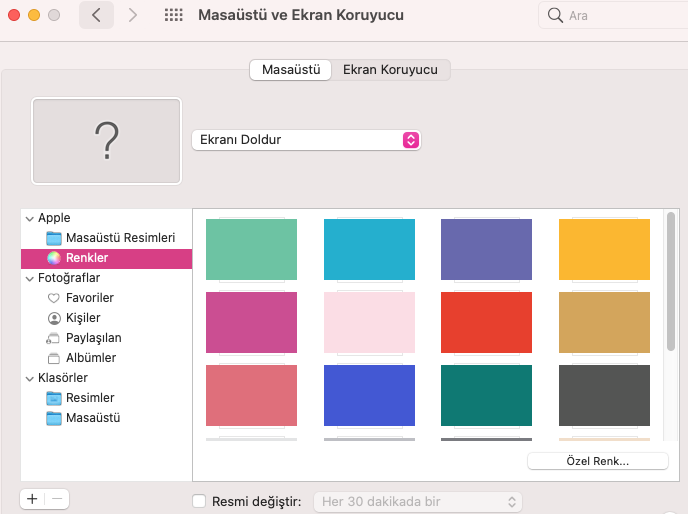688x514 pixels.
Task: Open Resimler folder under Klasörler
Action: (89, 398)
